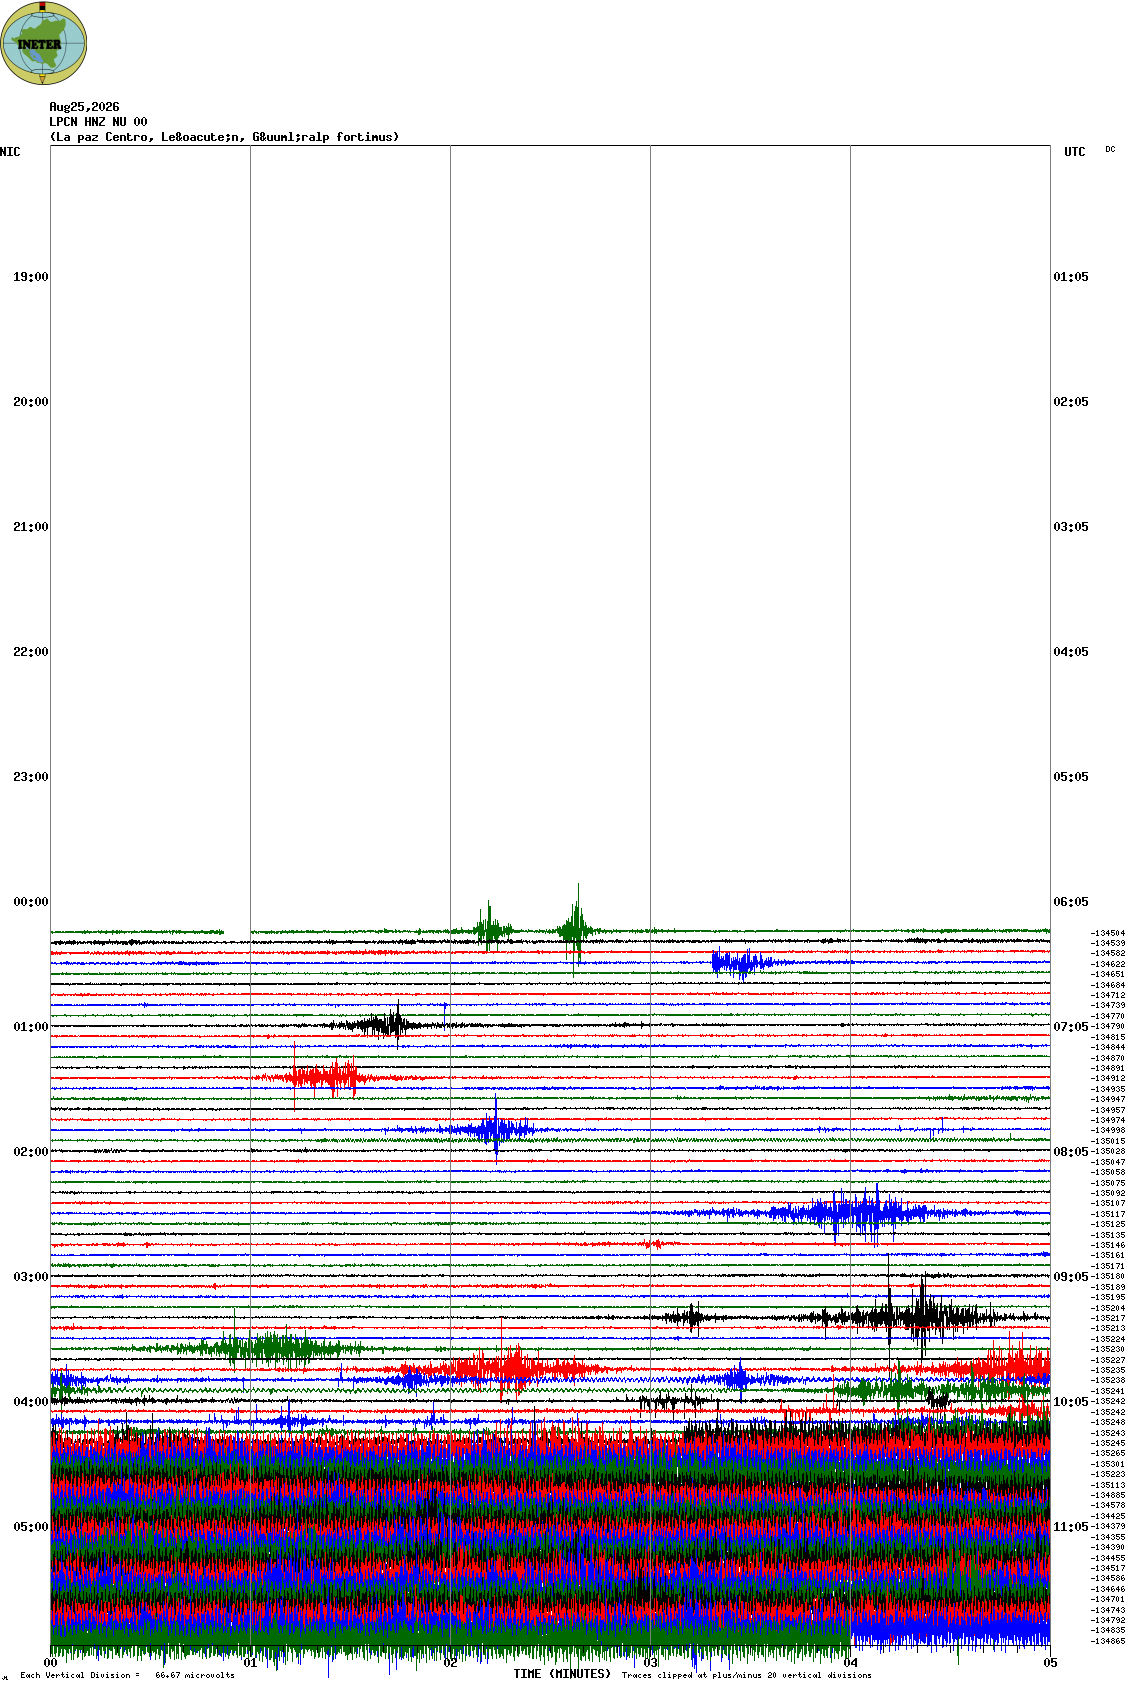Click the DC offset value -134912
Image resolution: width=1130 pixels, height=1689 pixels.
pyautogui.click(x=1108, y=1078)
